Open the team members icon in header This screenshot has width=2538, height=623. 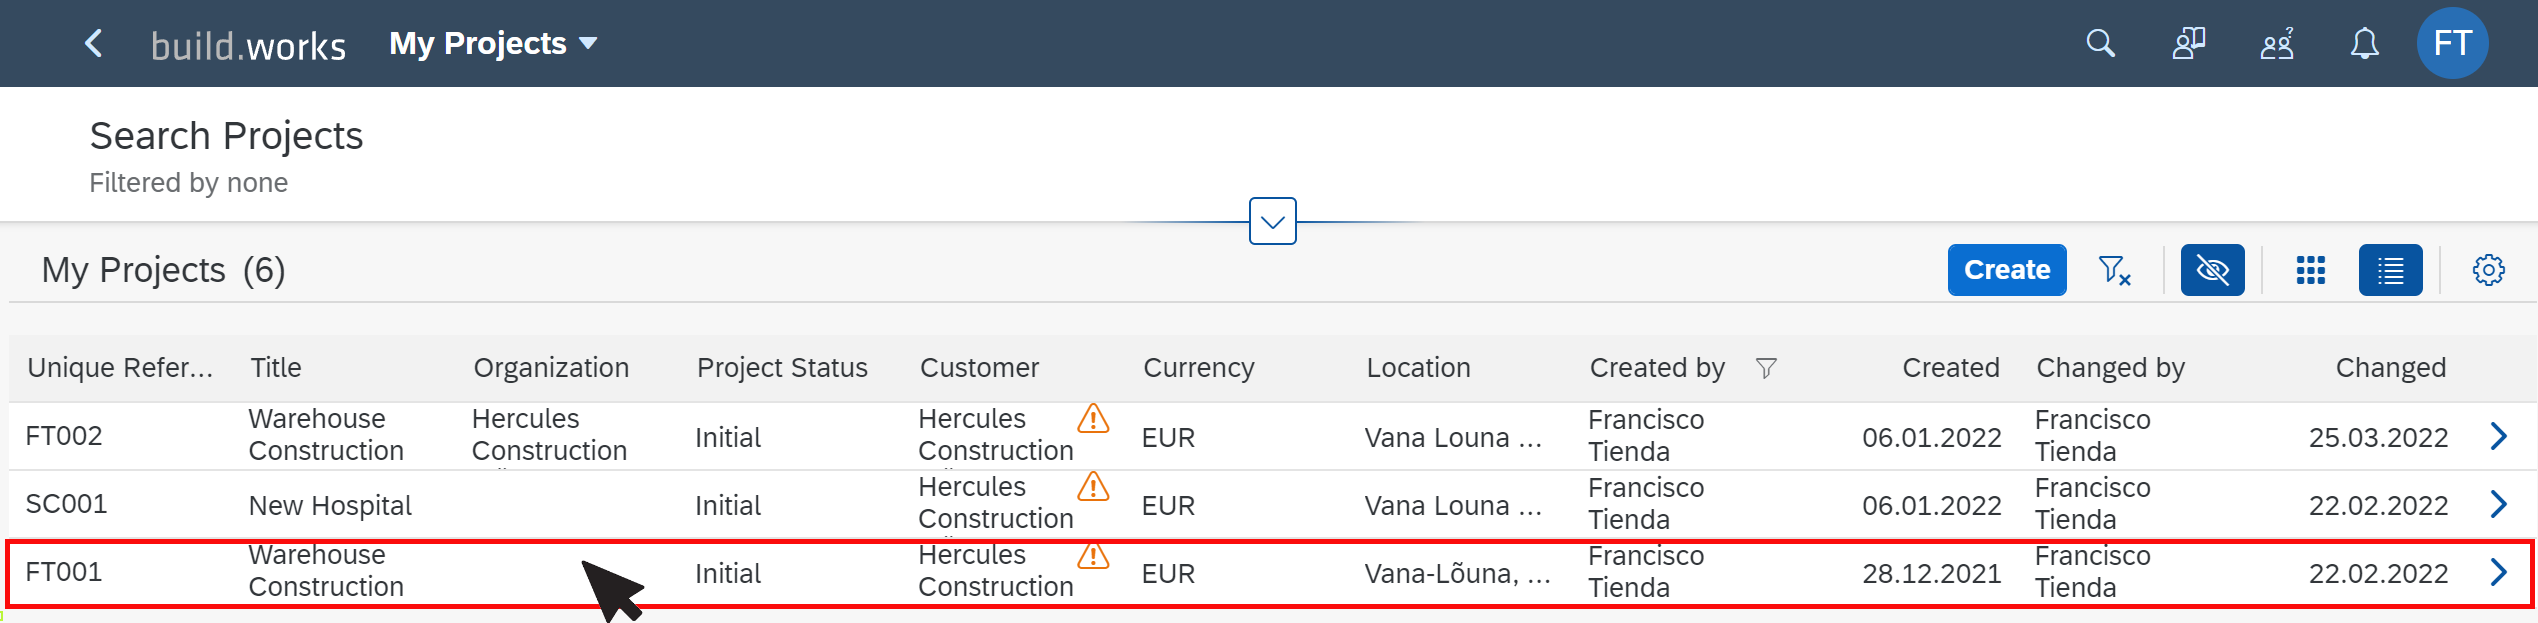[2277, 43]
